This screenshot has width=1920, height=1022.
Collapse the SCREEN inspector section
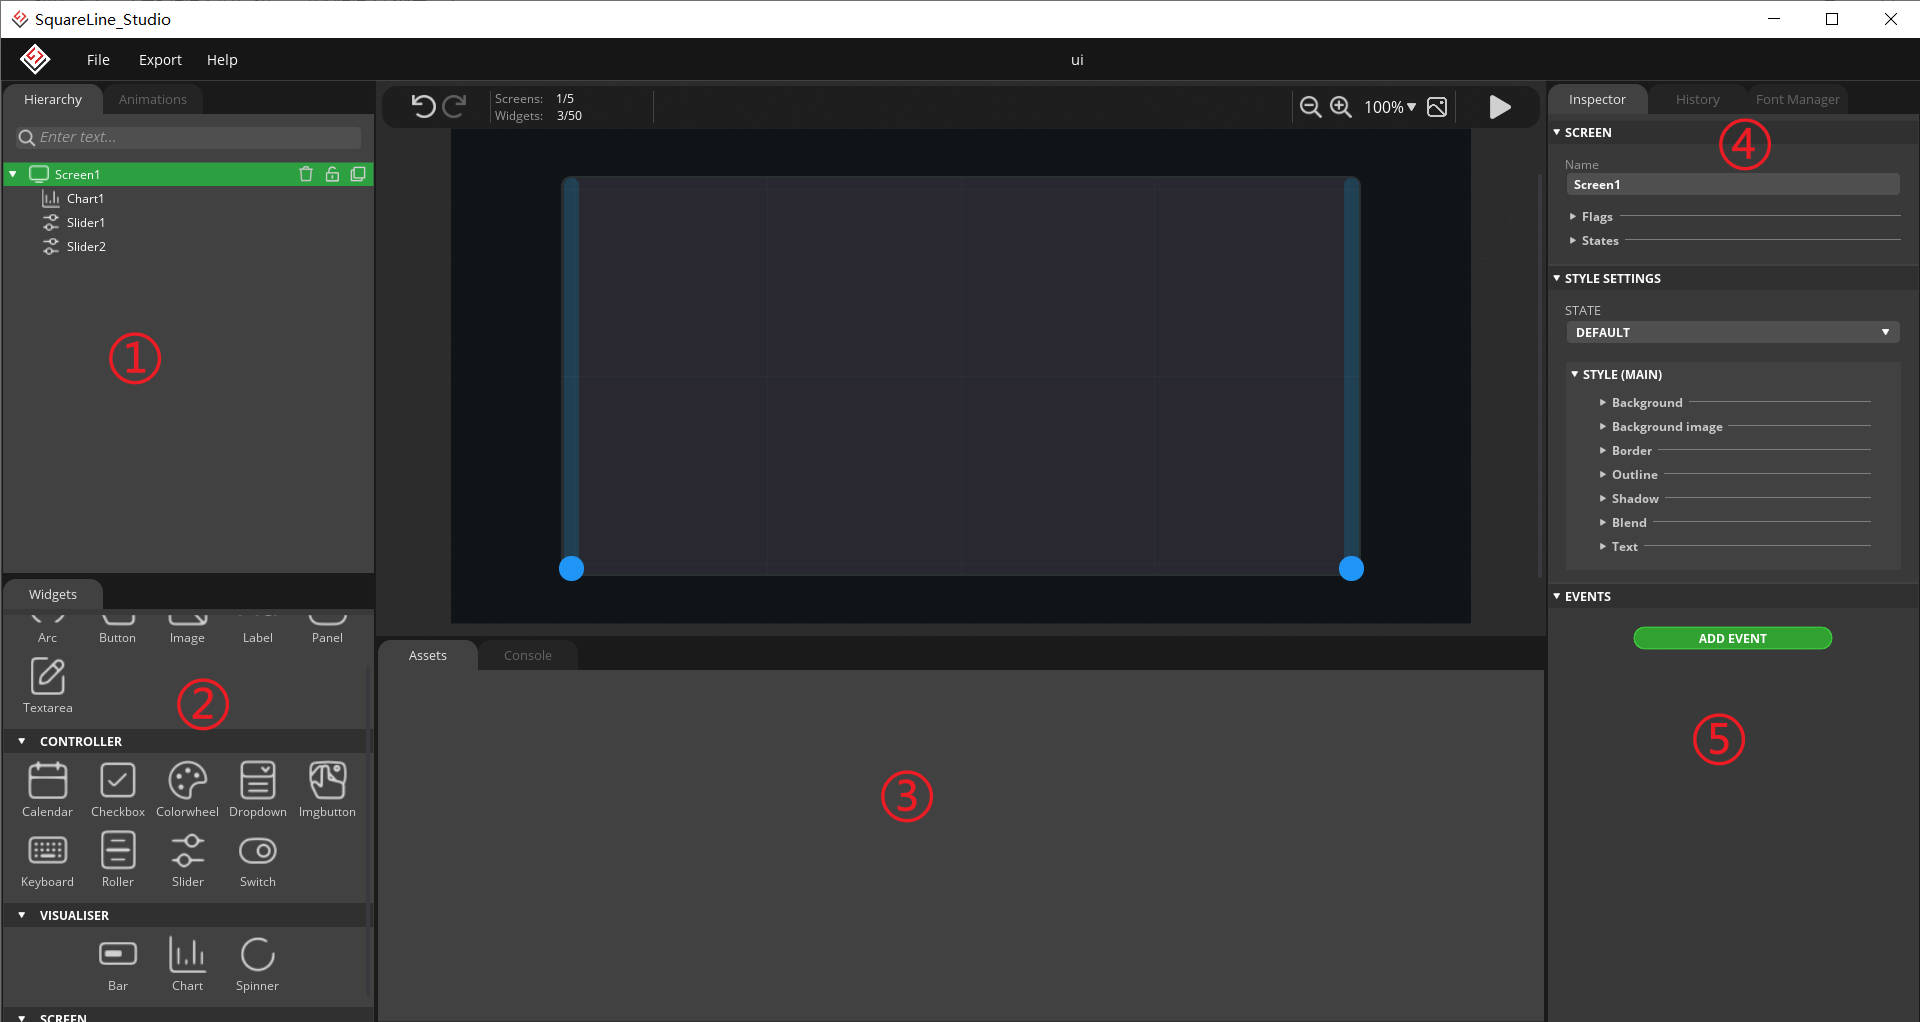[1557, 132]
